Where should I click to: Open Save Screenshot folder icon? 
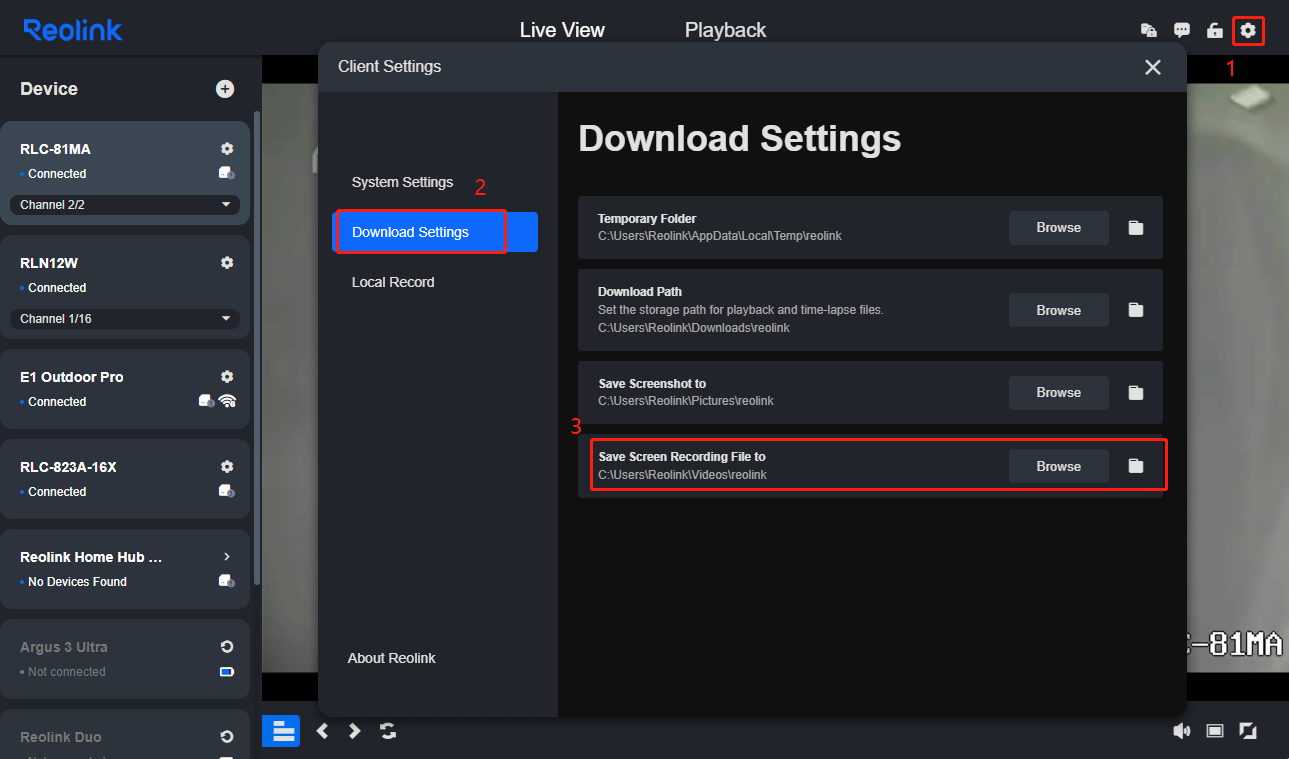(1136, 393)
